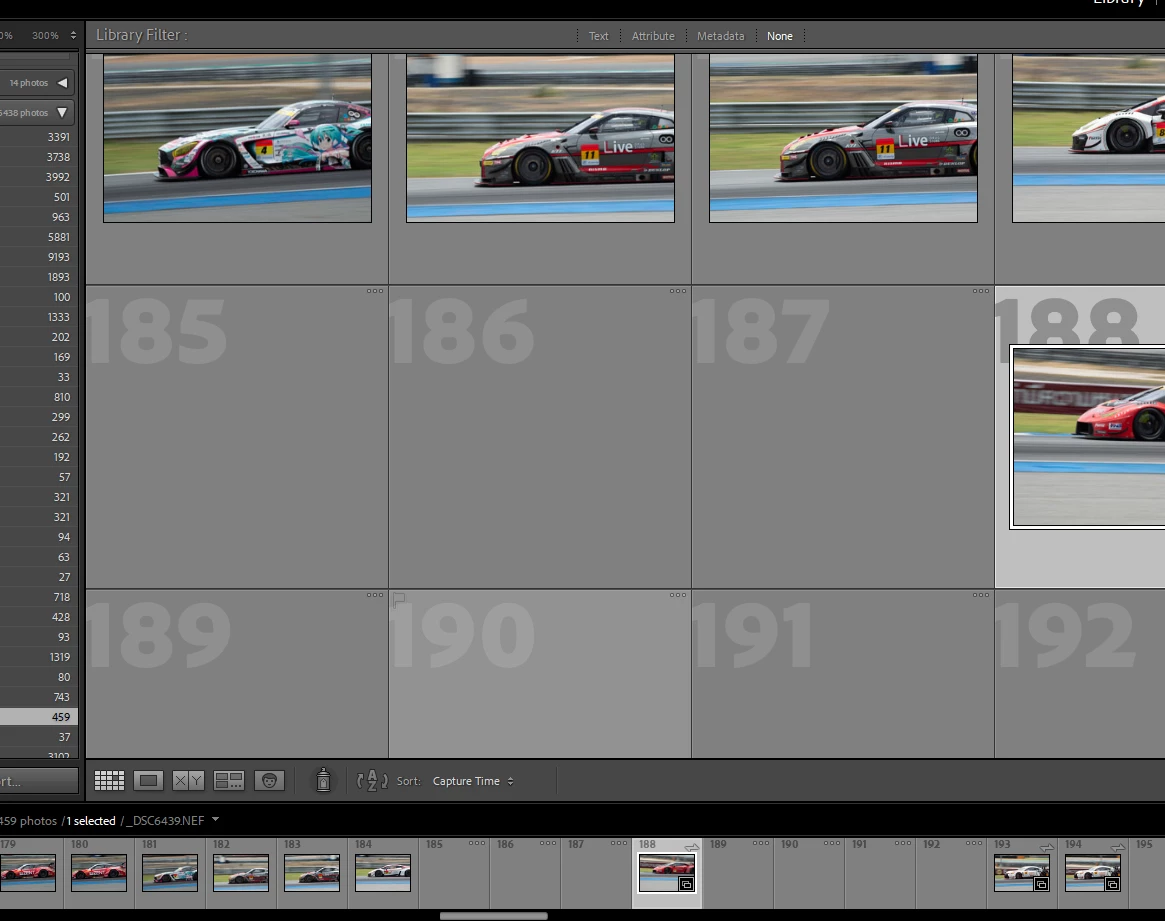Select the Text library filter
Image resolution: width=1165 pixels, height=921 pixels.
coord(598,36)
